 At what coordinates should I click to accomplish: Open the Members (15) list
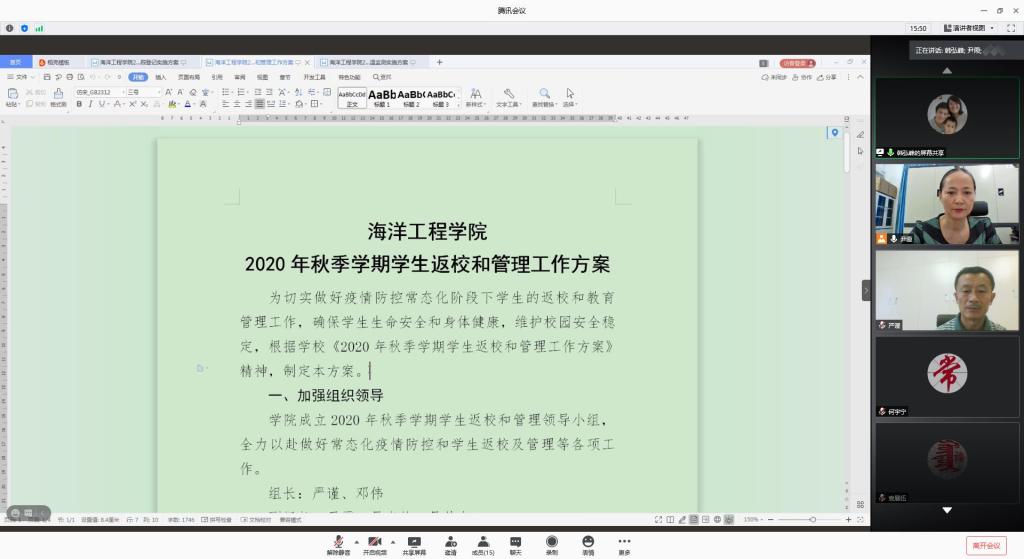coord(483,543)
